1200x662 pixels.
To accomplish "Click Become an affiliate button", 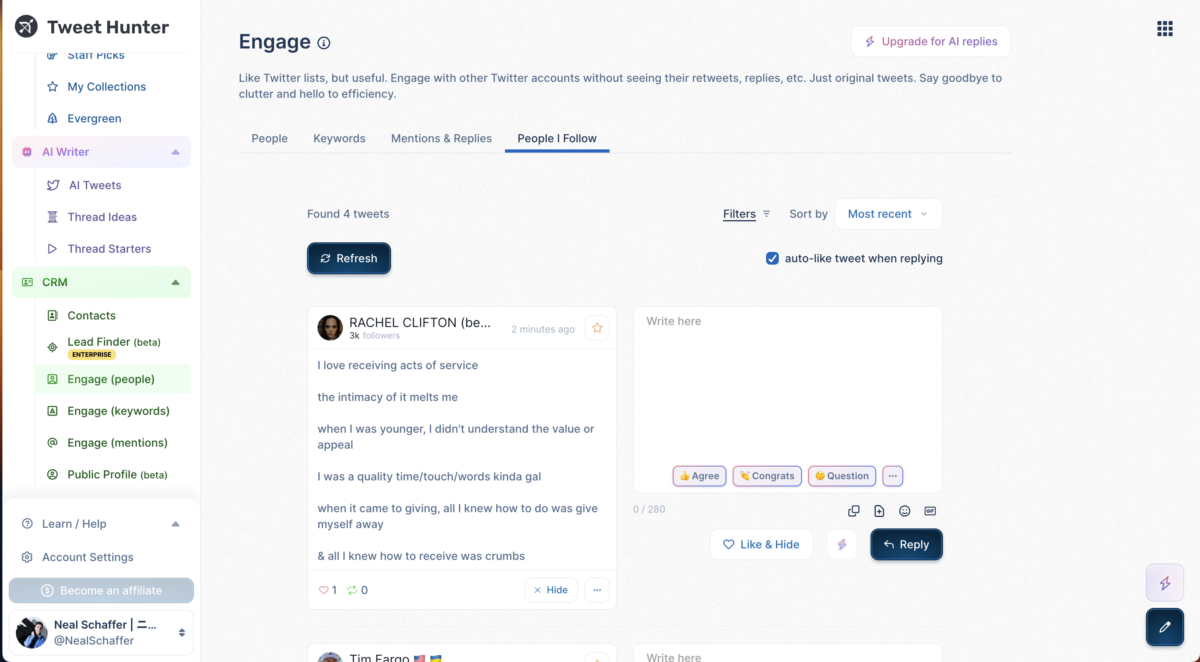I will pyautogui.click(x=101, y=590).
